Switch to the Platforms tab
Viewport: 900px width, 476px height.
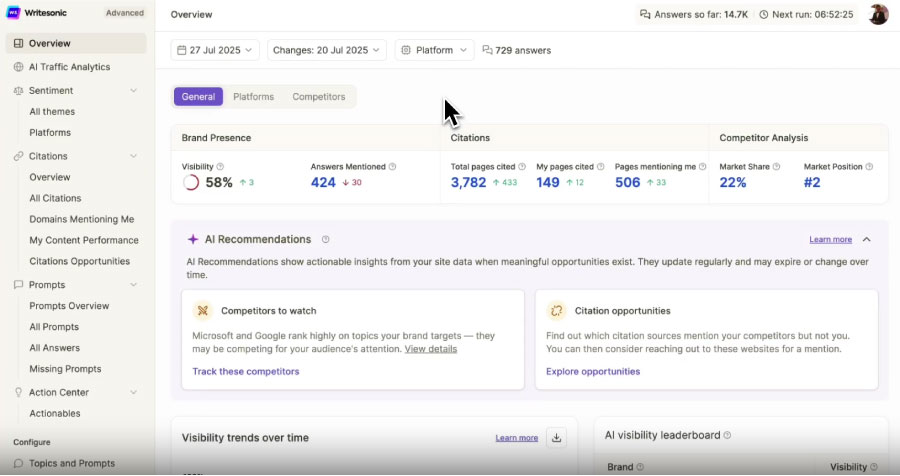coord(253,97)
